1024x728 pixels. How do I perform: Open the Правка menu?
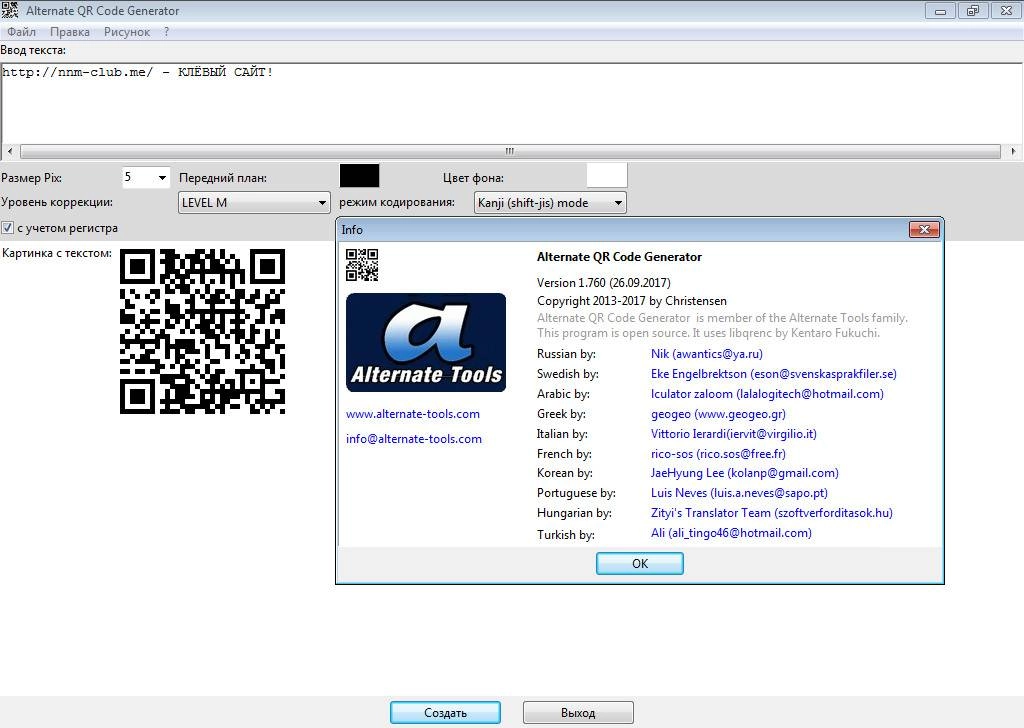[x=70, y=32]
